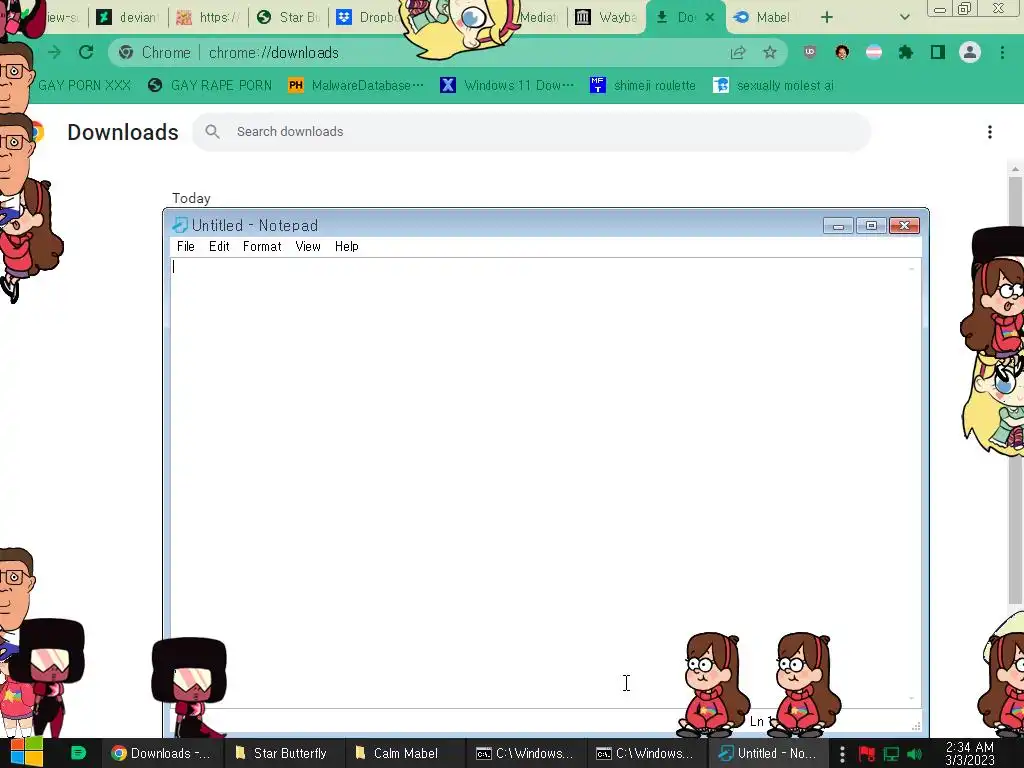This screenshot has height=768, width=1024.
Task: Close the active Downloads tab
Action: click(x=710, y=18)
